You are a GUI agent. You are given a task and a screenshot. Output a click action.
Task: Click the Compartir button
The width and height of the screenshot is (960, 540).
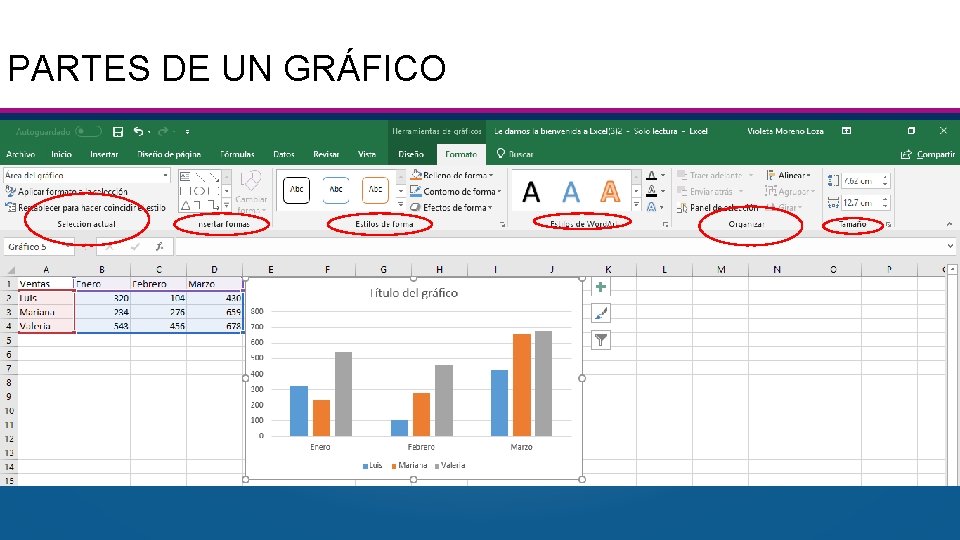click(928, 154)
